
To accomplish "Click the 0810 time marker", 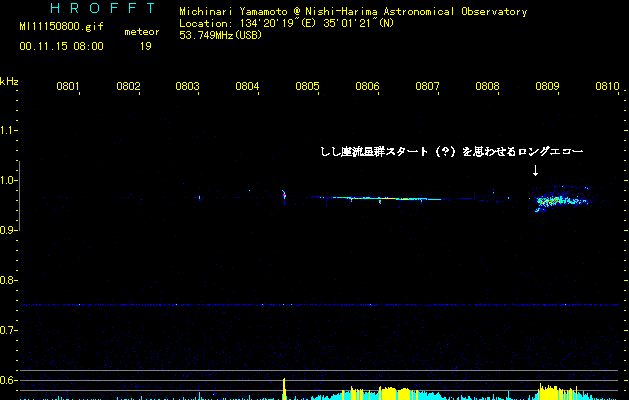I will pos(607,87).
